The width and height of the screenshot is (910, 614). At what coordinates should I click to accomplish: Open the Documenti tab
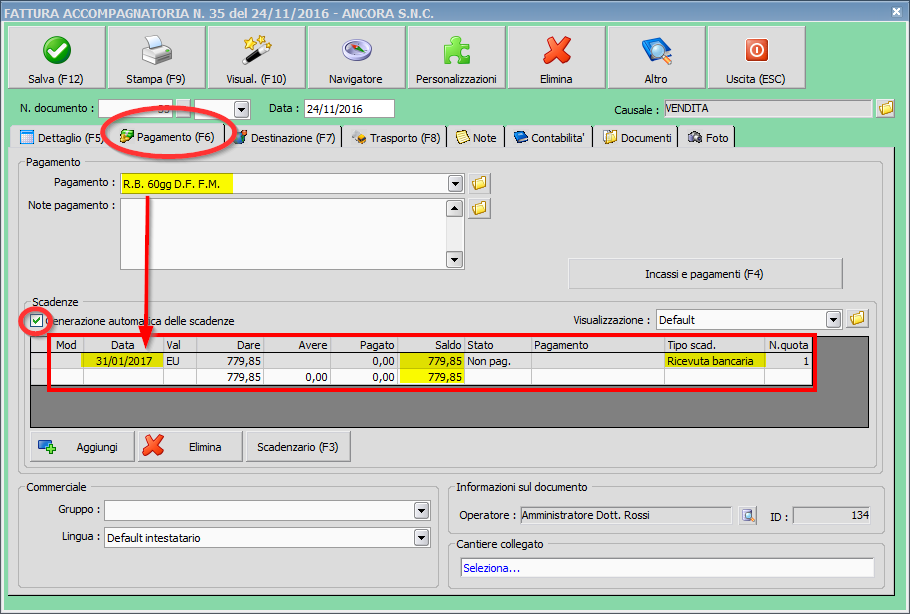pyautogui.click(x=637, y=138)
